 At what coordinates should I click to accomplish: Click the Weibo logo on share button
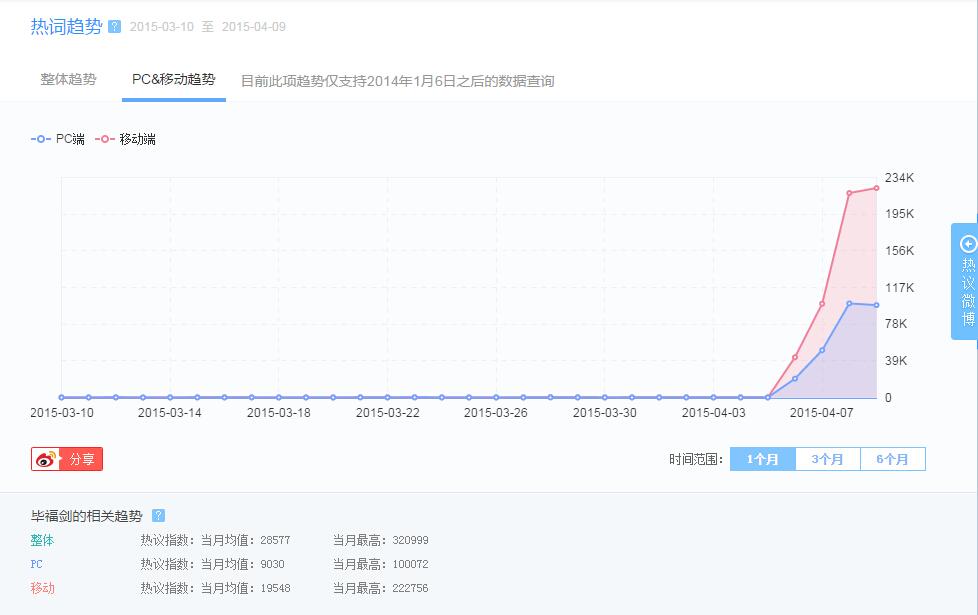[47, 460]
